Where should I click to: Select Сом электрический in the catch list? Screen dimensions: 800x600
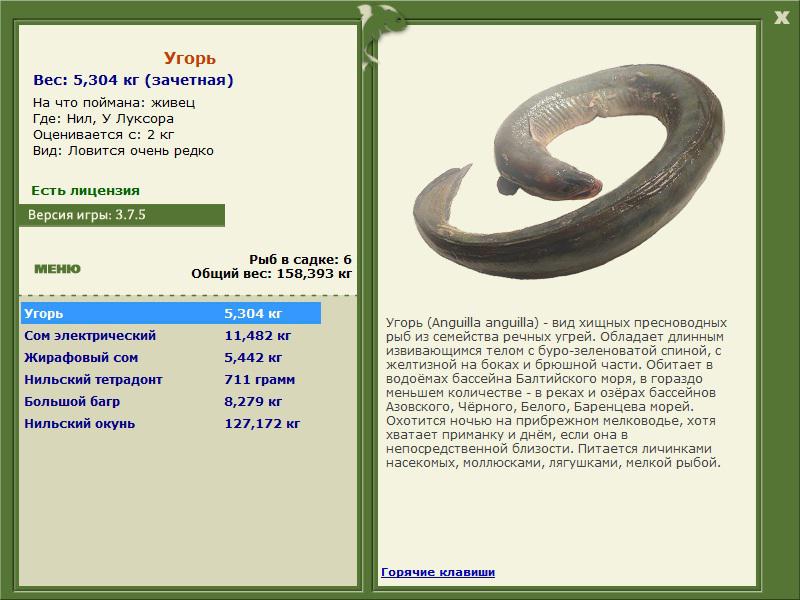pos(171,336)
